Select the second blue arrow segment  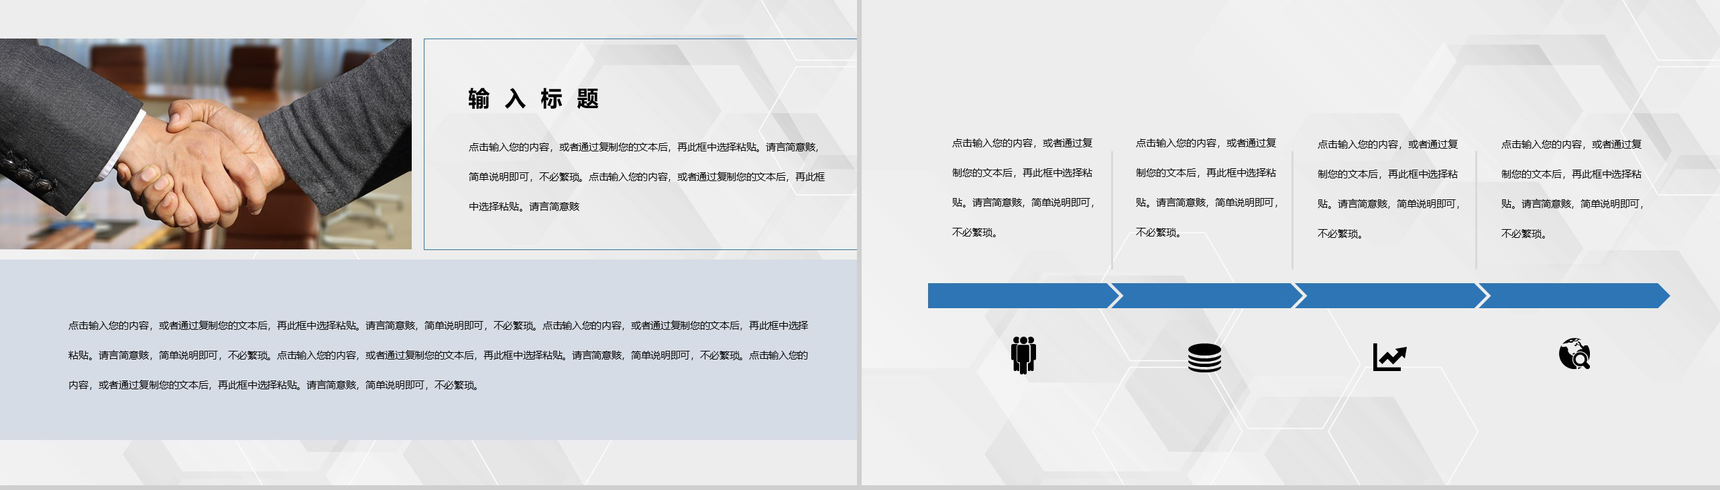coord(1207,296)
